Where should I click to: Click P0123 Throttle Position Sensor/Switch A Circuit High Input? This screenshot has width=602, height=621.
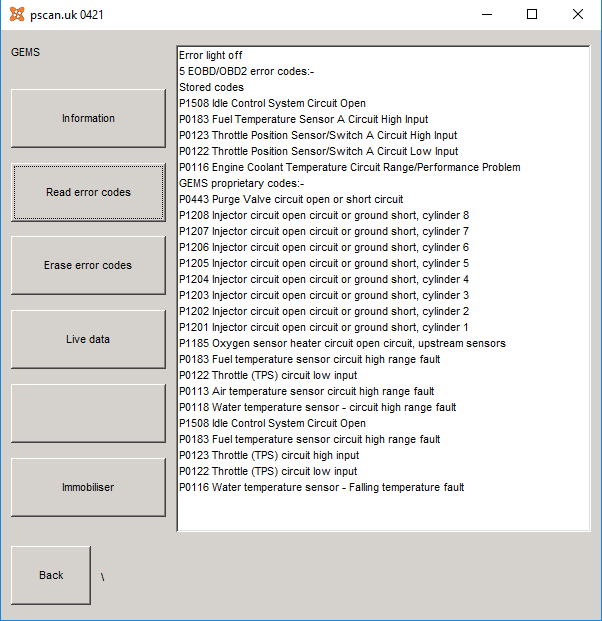click(318, 135)
